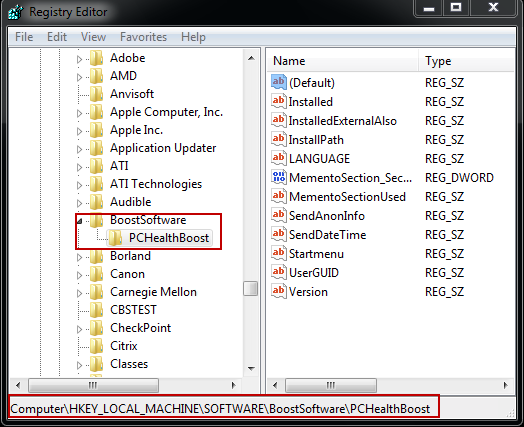Click the tree pane scroll down arrow
The height and width of the screenshot is (427, 524).
251,369
